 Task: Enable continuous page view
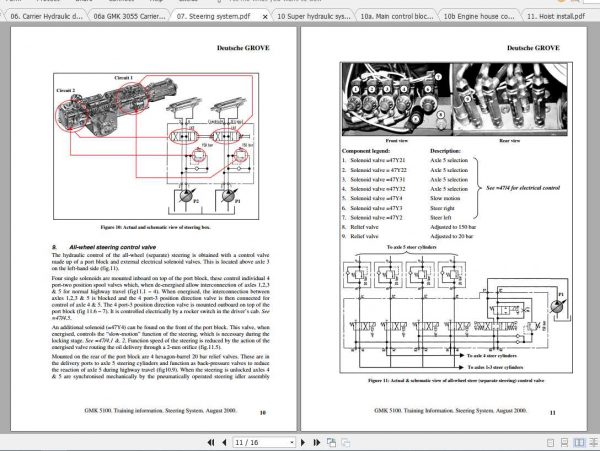point(564,443)
